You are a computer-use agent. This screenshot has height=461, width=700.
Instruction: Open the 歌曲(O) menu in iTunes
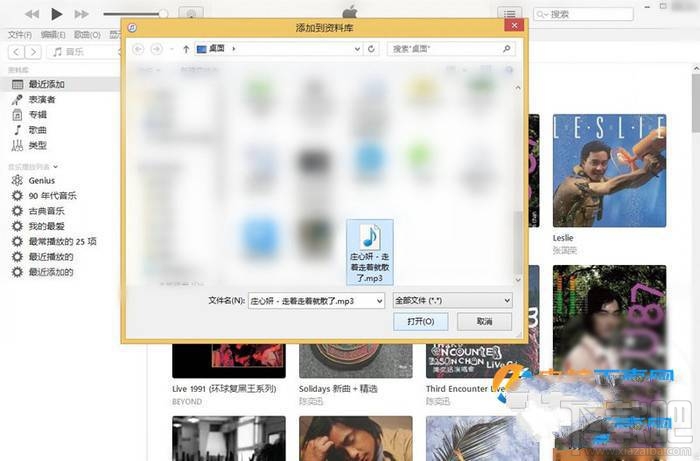click(x=87, y=35)
